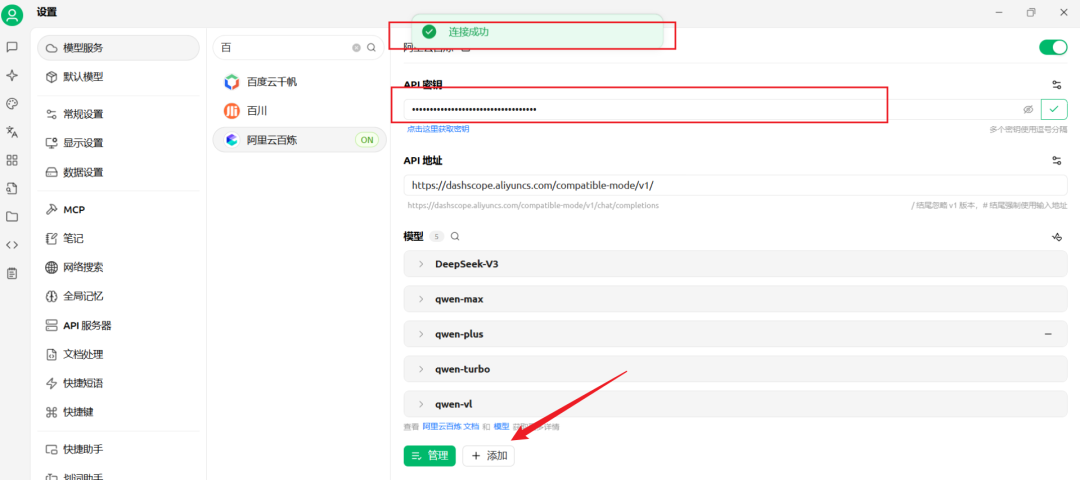
Task: Click the provider search magnifier icon
Action: point(371,48)
